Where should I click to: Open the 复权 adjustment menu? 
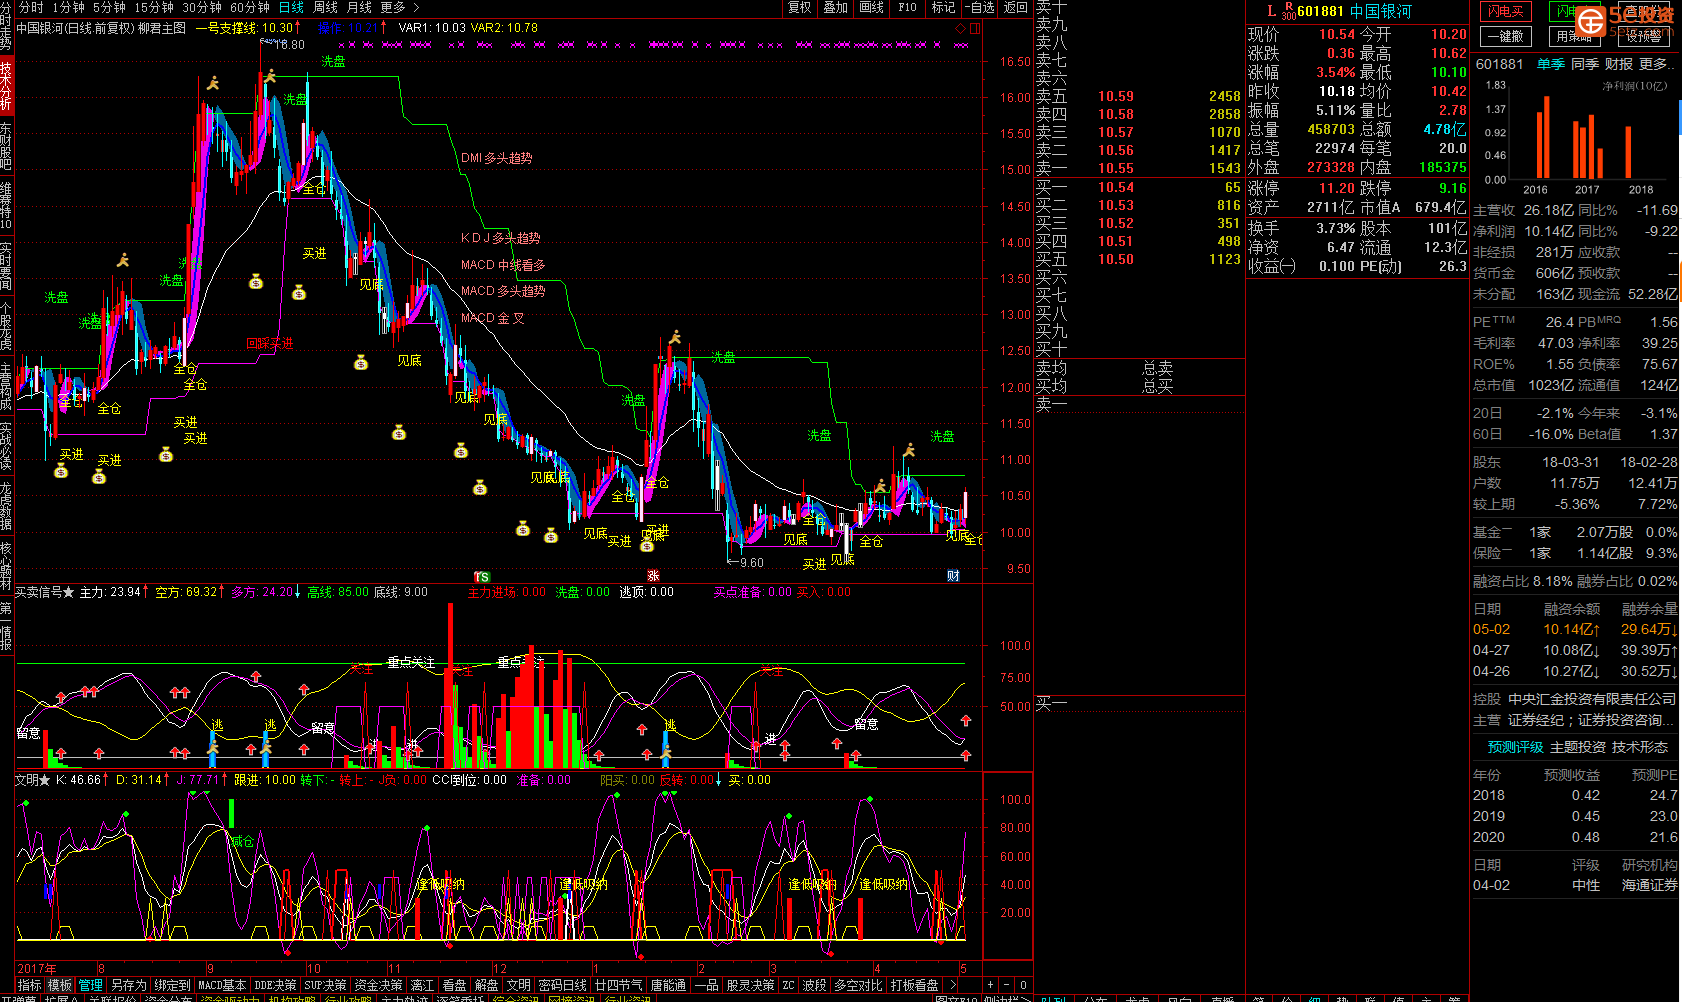[799, 7]
